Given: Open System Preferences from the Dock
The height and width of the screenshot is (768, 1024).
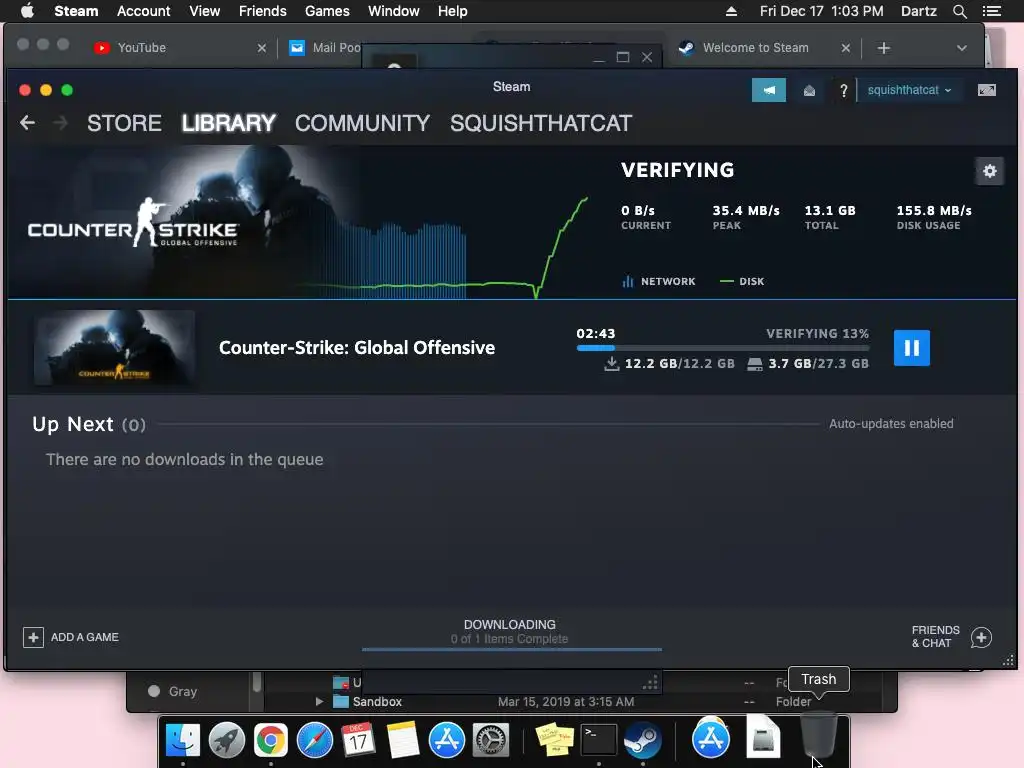Looking at the screenshot, I should [490, 740].
